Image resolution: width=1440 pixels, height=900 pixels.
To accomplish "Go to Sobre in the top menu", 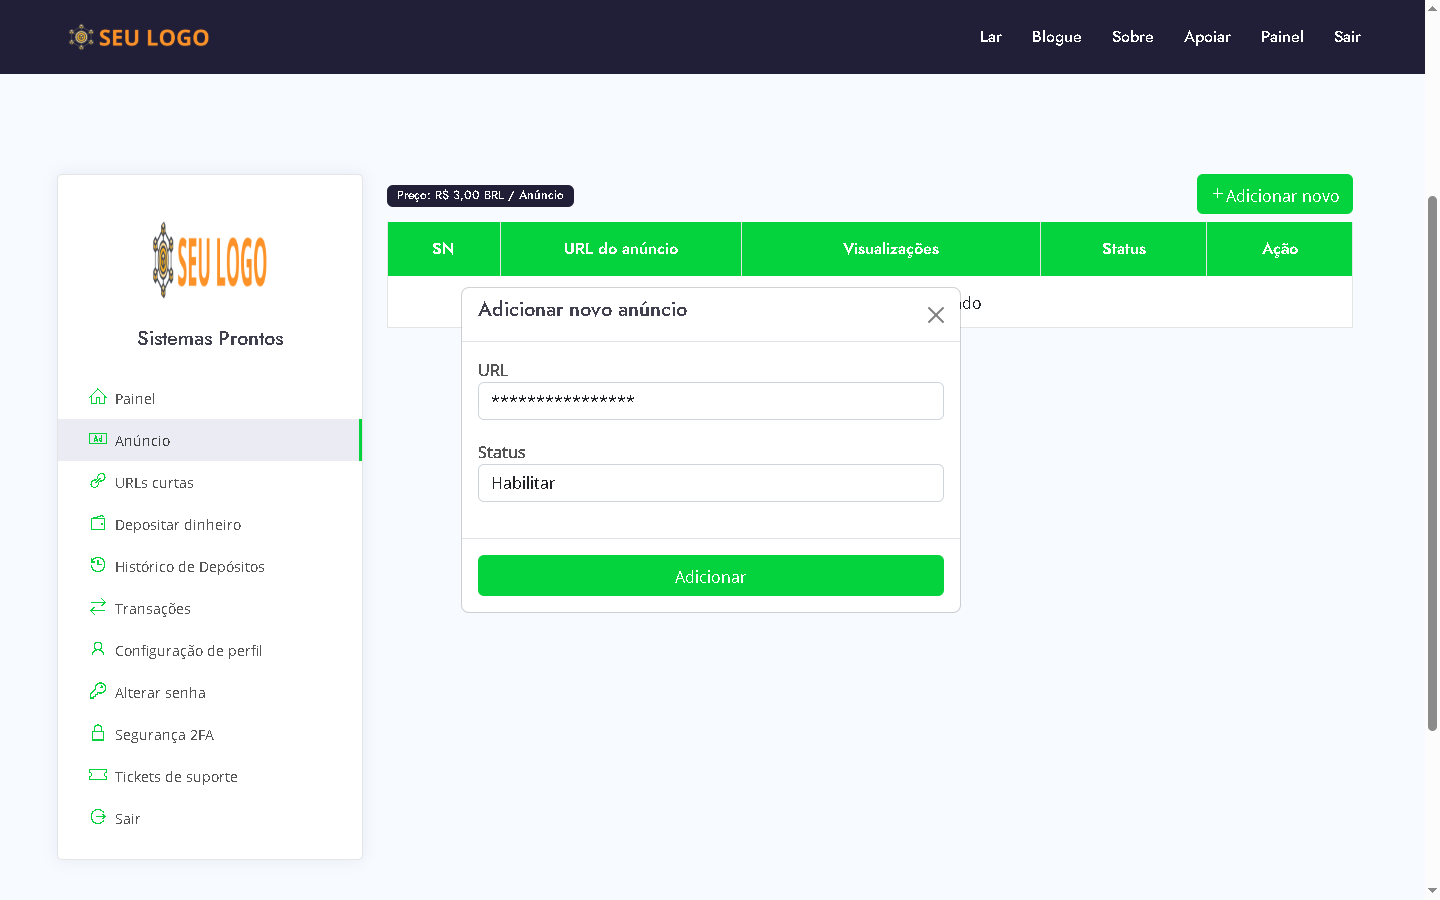I will pyautogui.click(x=1132, y=37).
